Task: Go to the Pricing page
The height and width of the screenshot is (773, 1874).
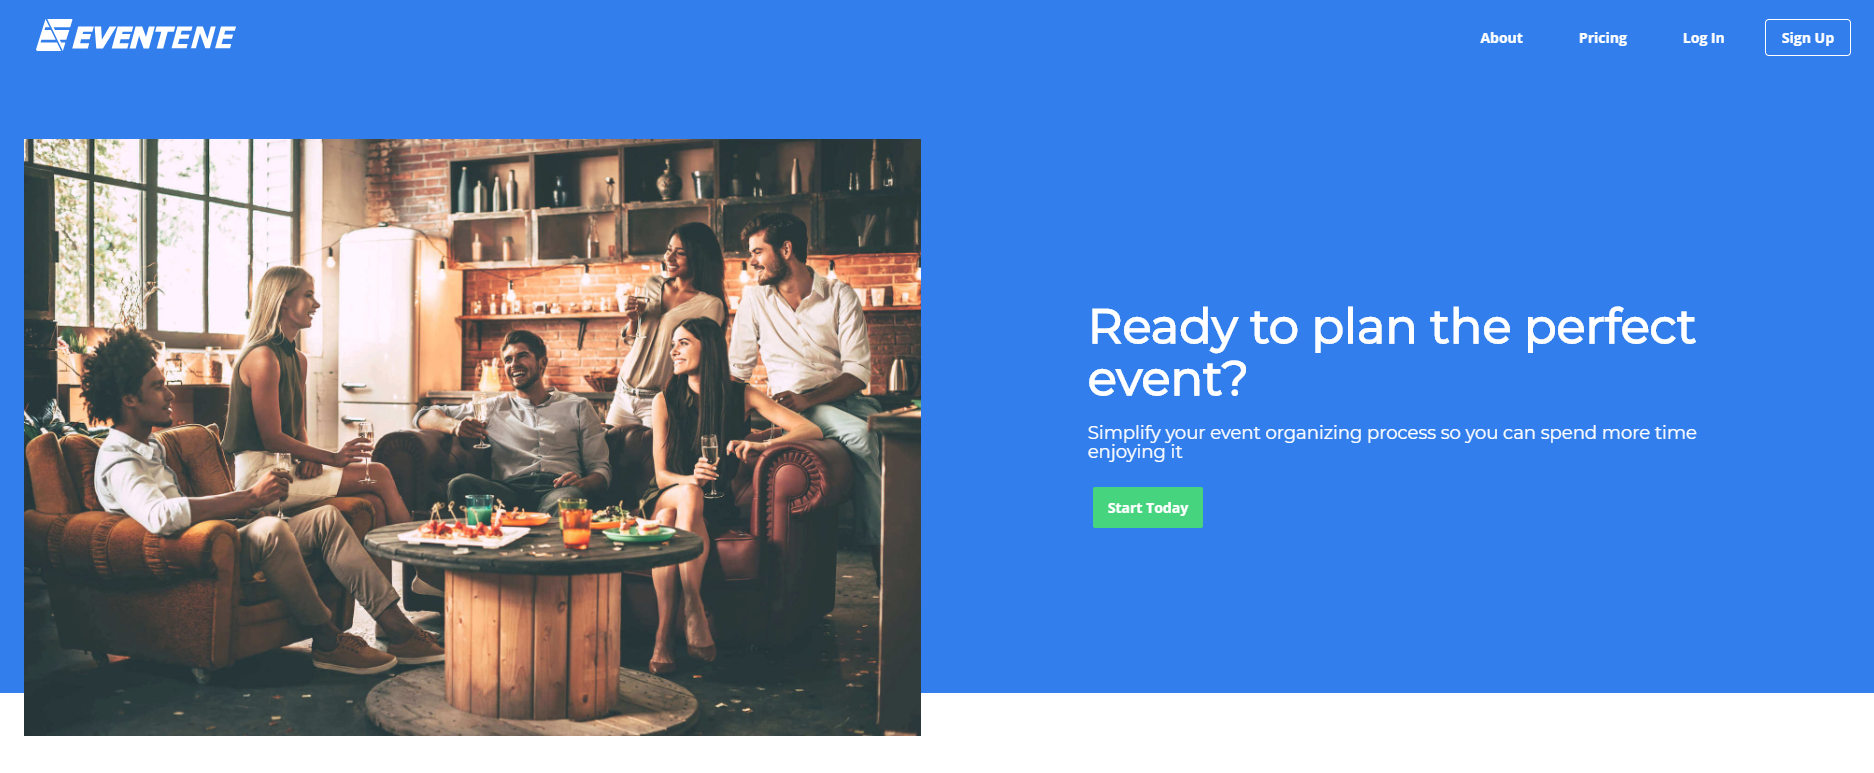Action: pos(1602,38)
